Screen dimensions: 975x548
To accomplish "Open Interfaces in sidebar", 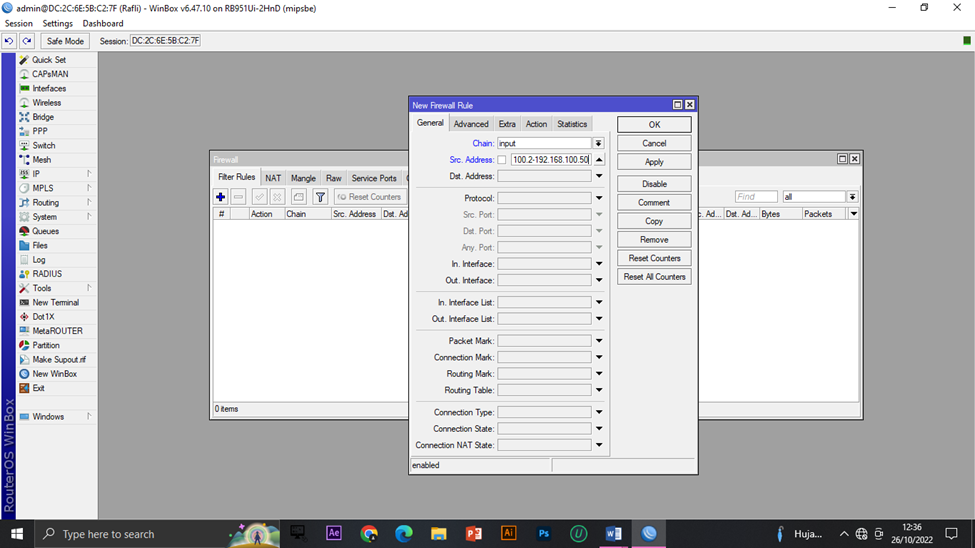I will 49,88.
